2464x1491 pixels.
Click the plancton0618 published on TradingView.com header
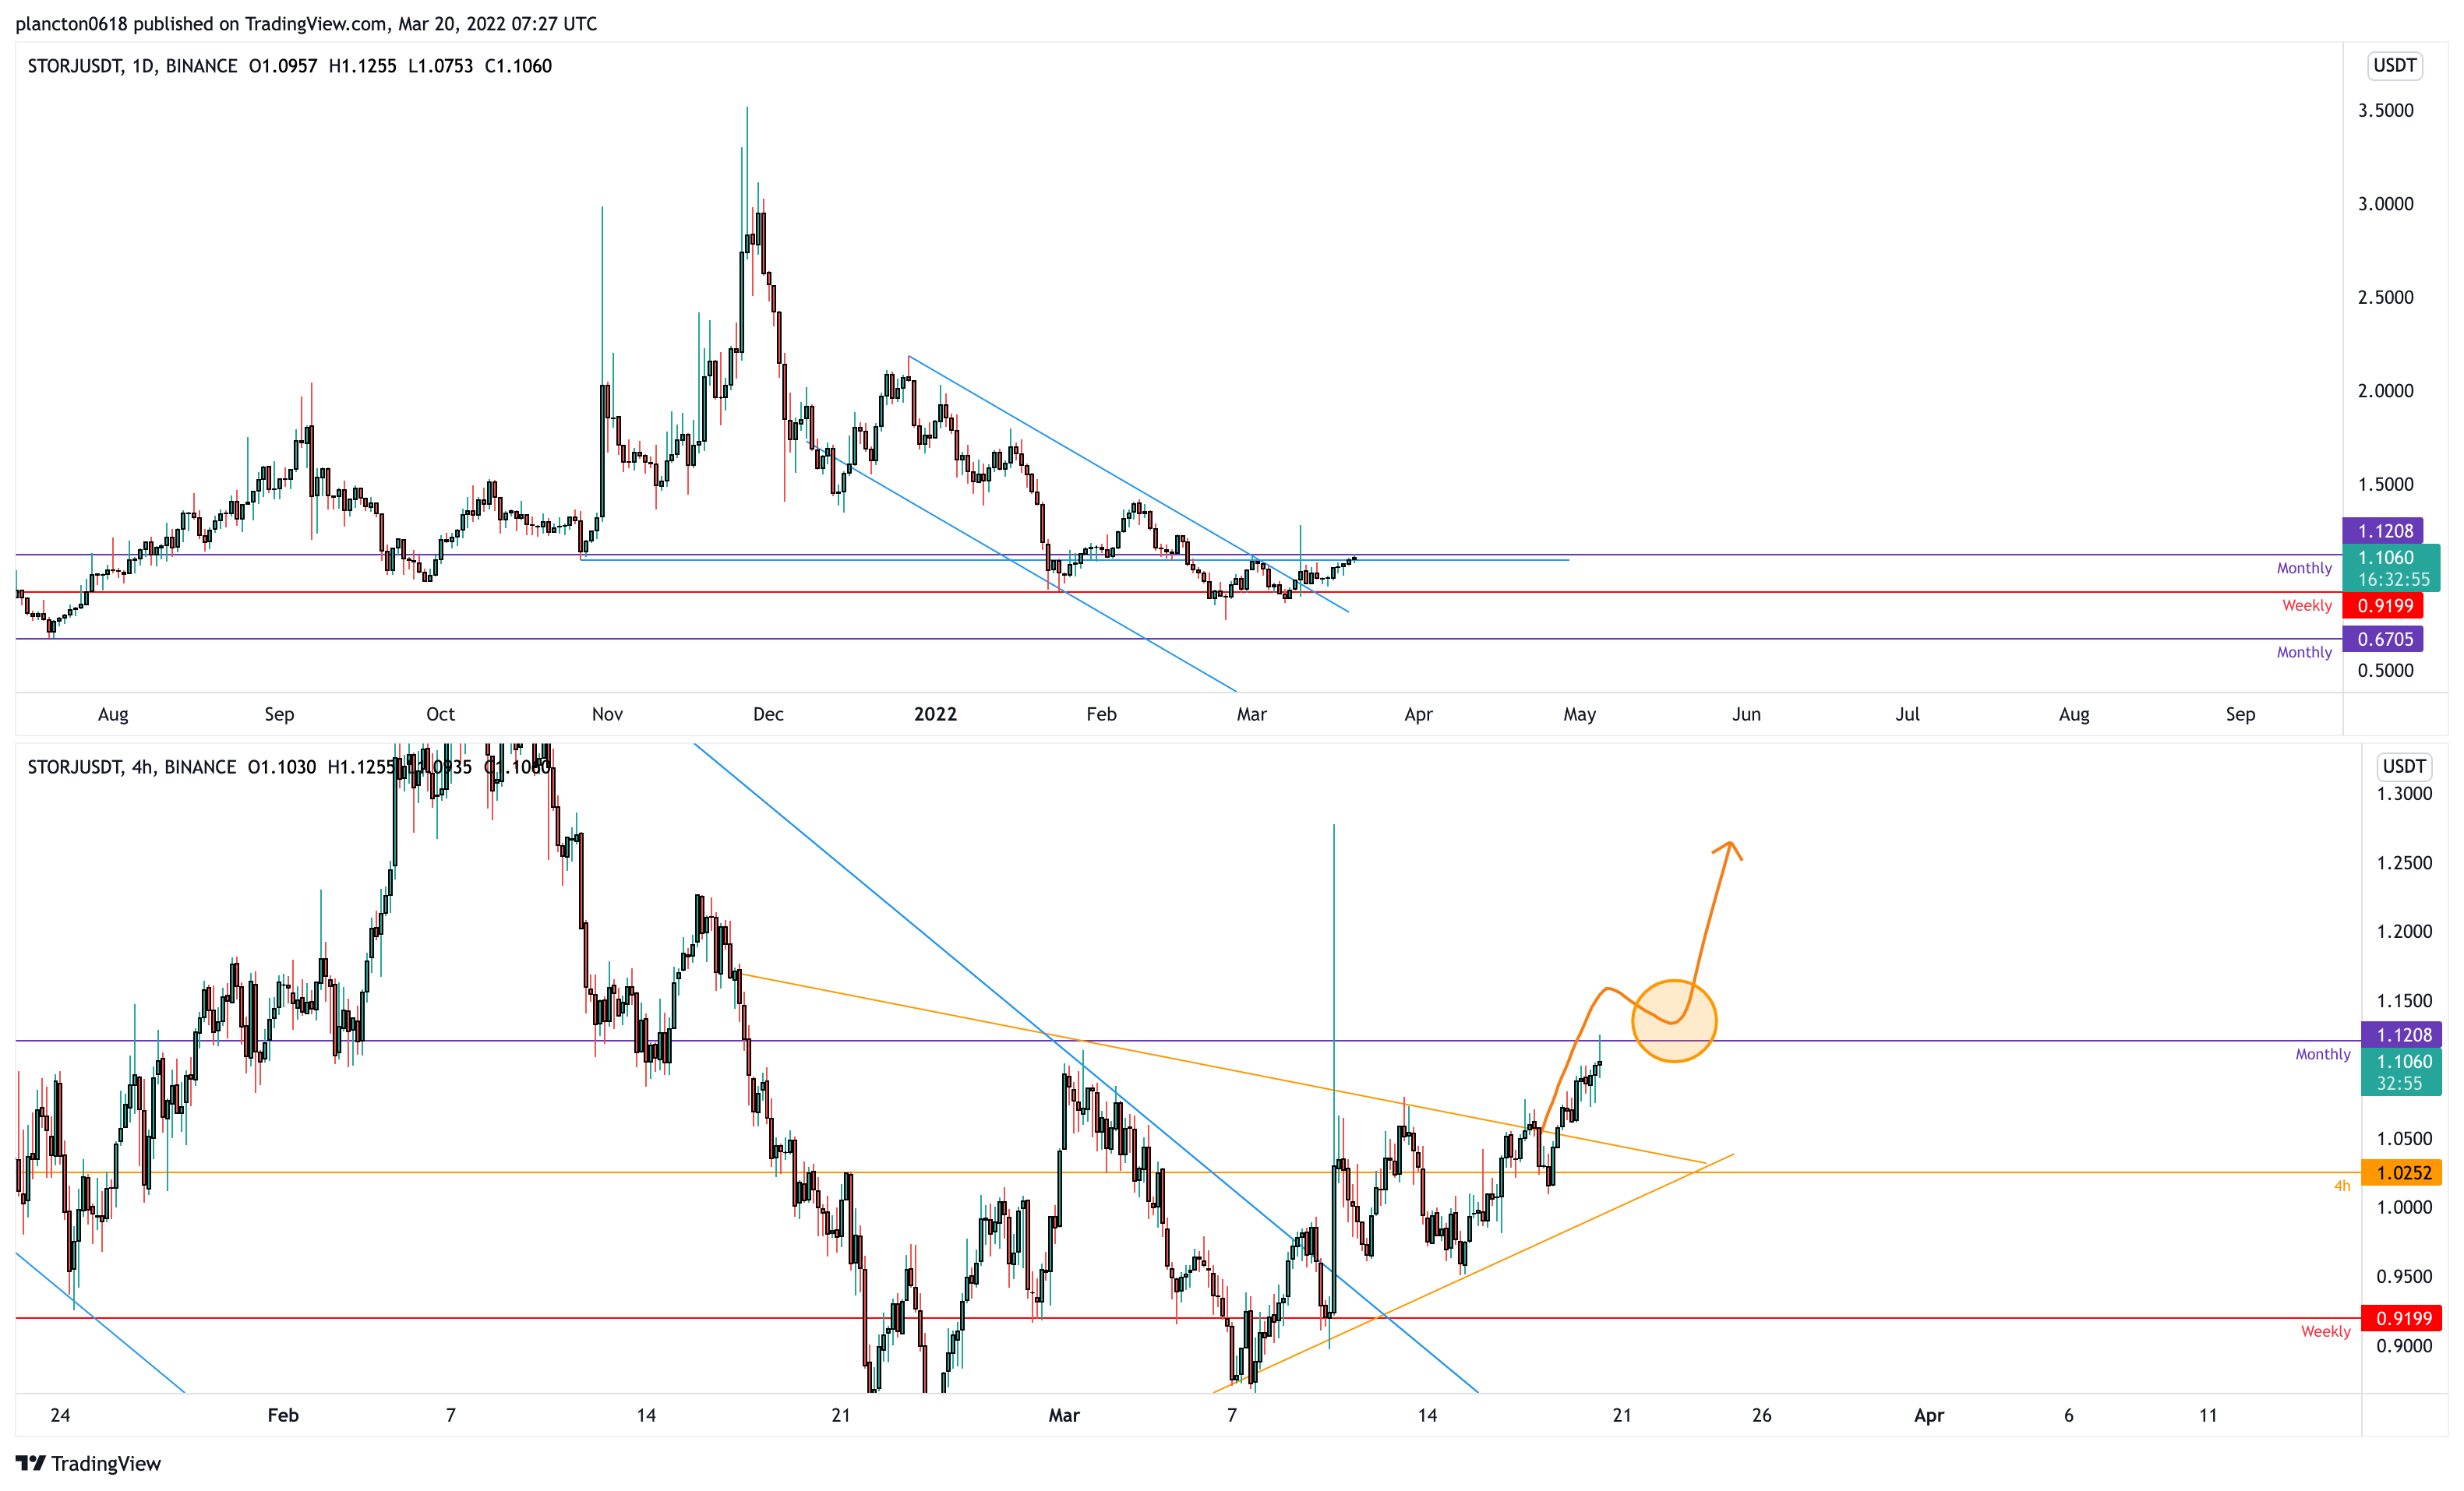(306, 23)
